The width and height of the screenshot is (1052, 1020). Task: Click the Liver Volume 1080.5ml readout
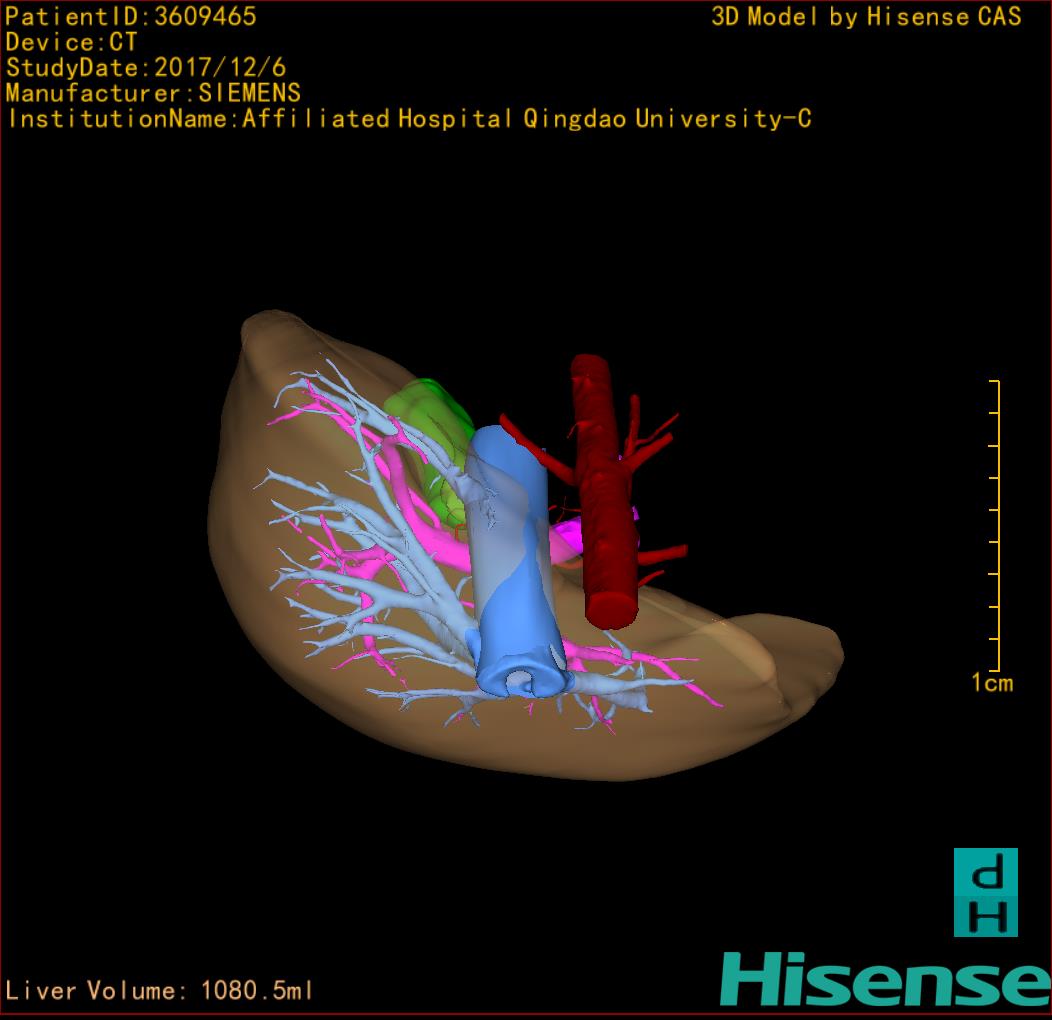pyautogui.click(x=160, y=991)
